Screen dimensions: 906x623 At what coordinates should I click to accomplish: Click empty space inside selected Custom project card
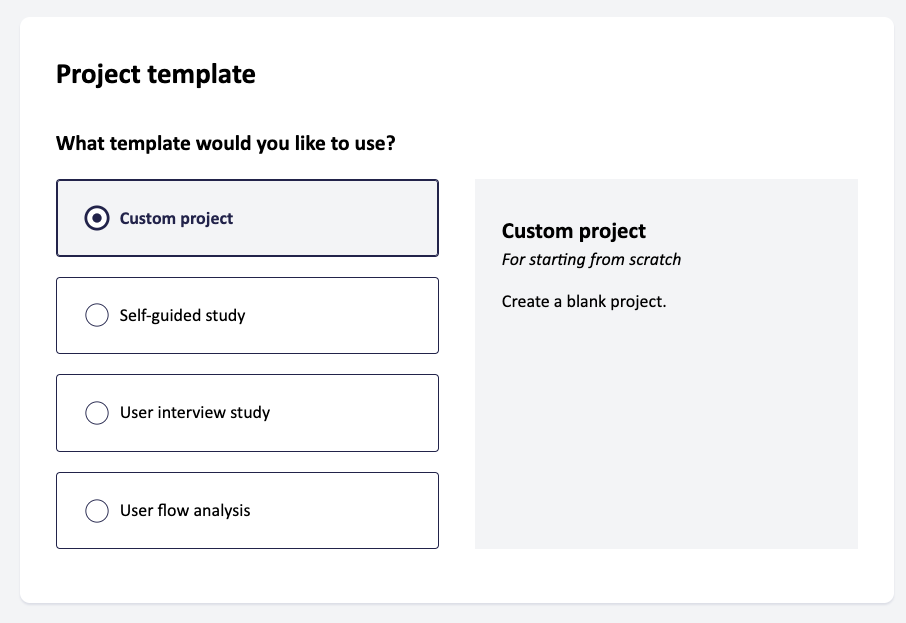(350, 218)
